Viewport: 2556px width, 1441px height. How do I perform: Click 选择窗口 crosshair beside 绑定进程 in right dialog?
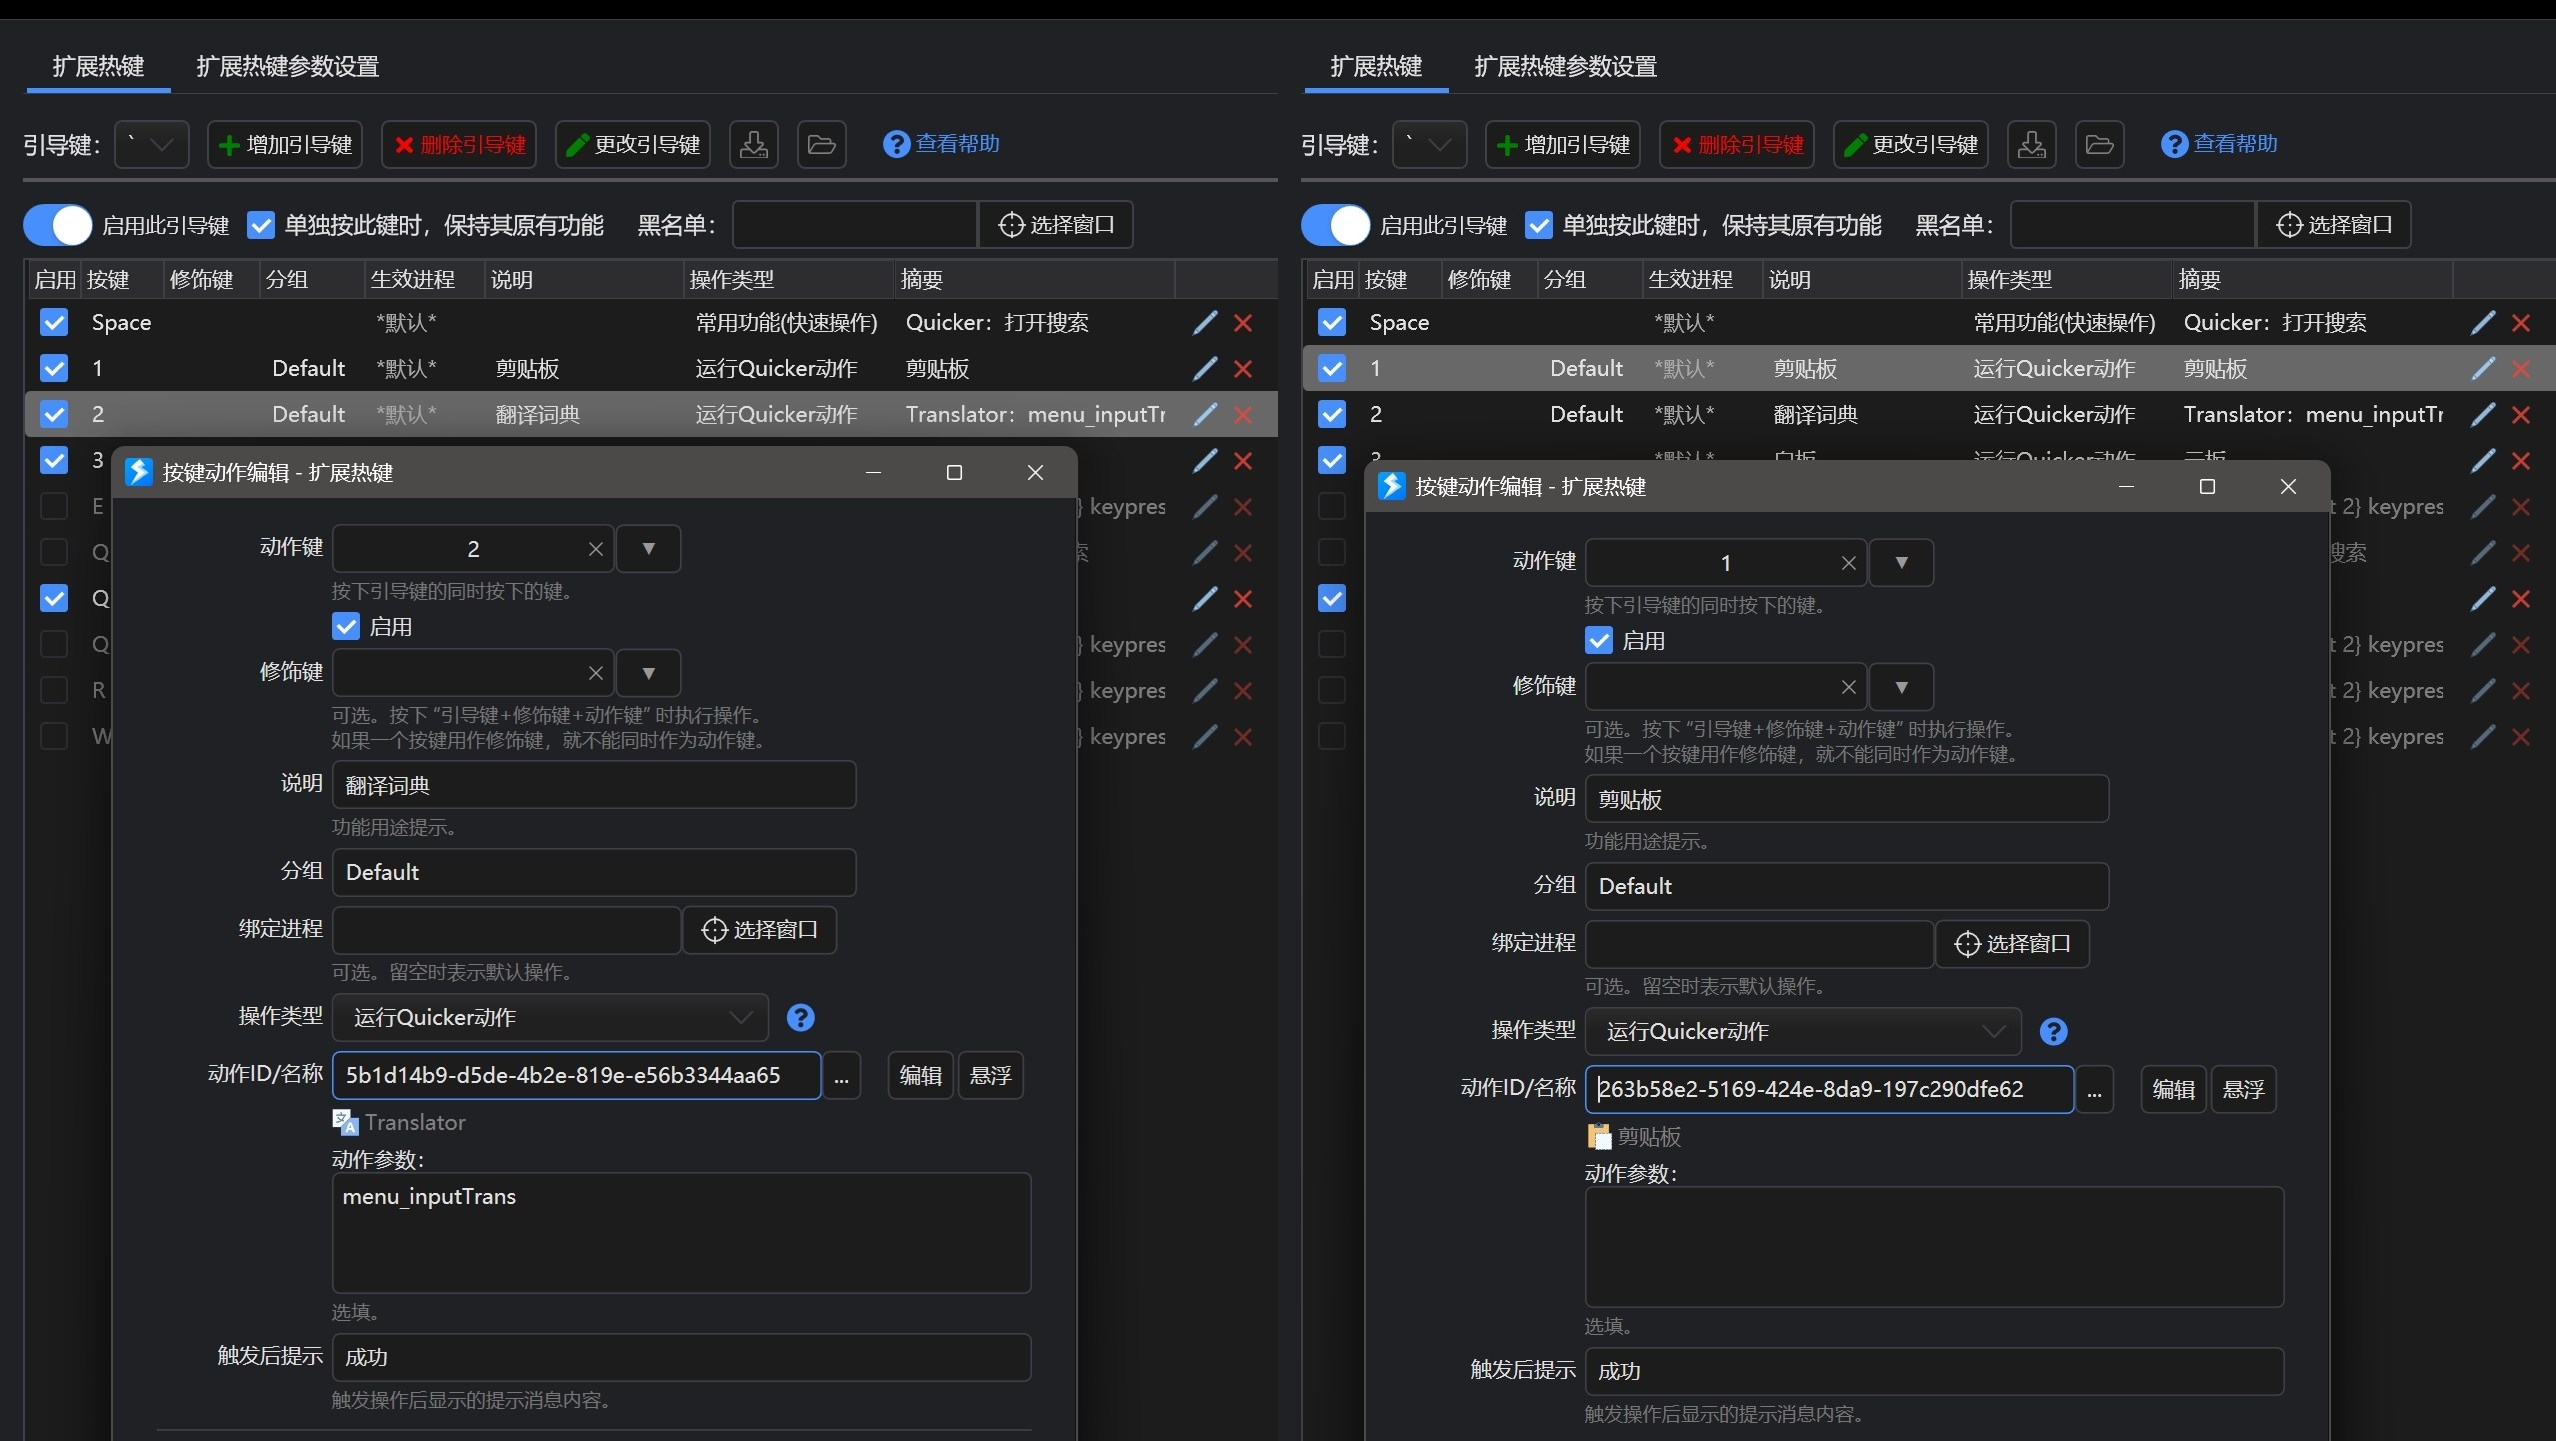(2013, 944)
